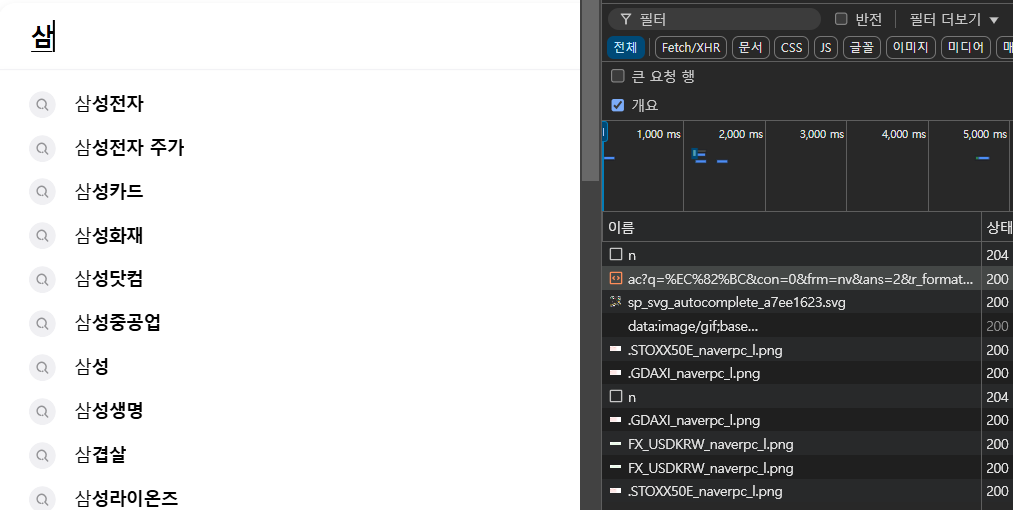
Task: Click the search icon beside 삼성전자 주가
Action: (42, 148)
